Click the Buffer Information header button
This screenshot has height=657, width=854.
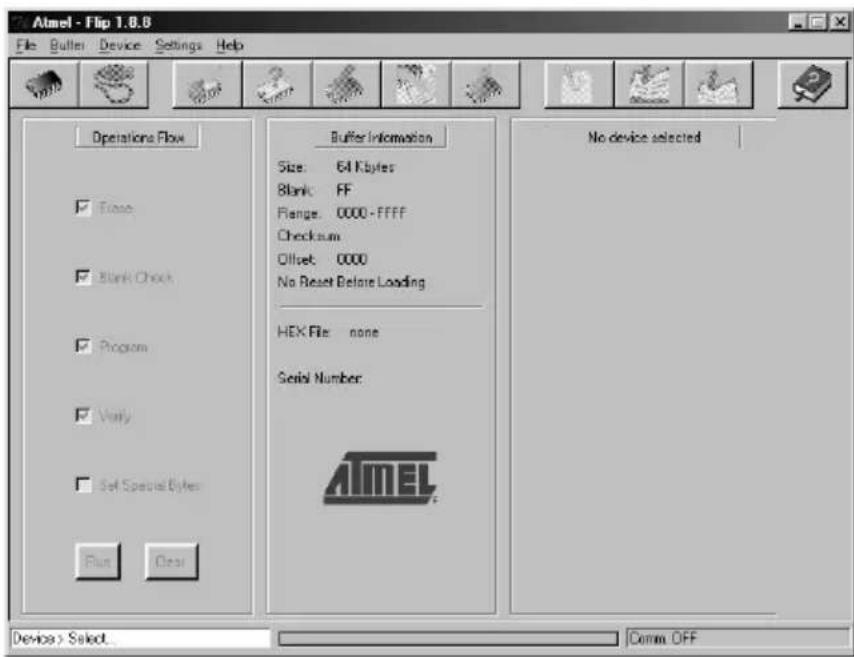tap(381, 137)
